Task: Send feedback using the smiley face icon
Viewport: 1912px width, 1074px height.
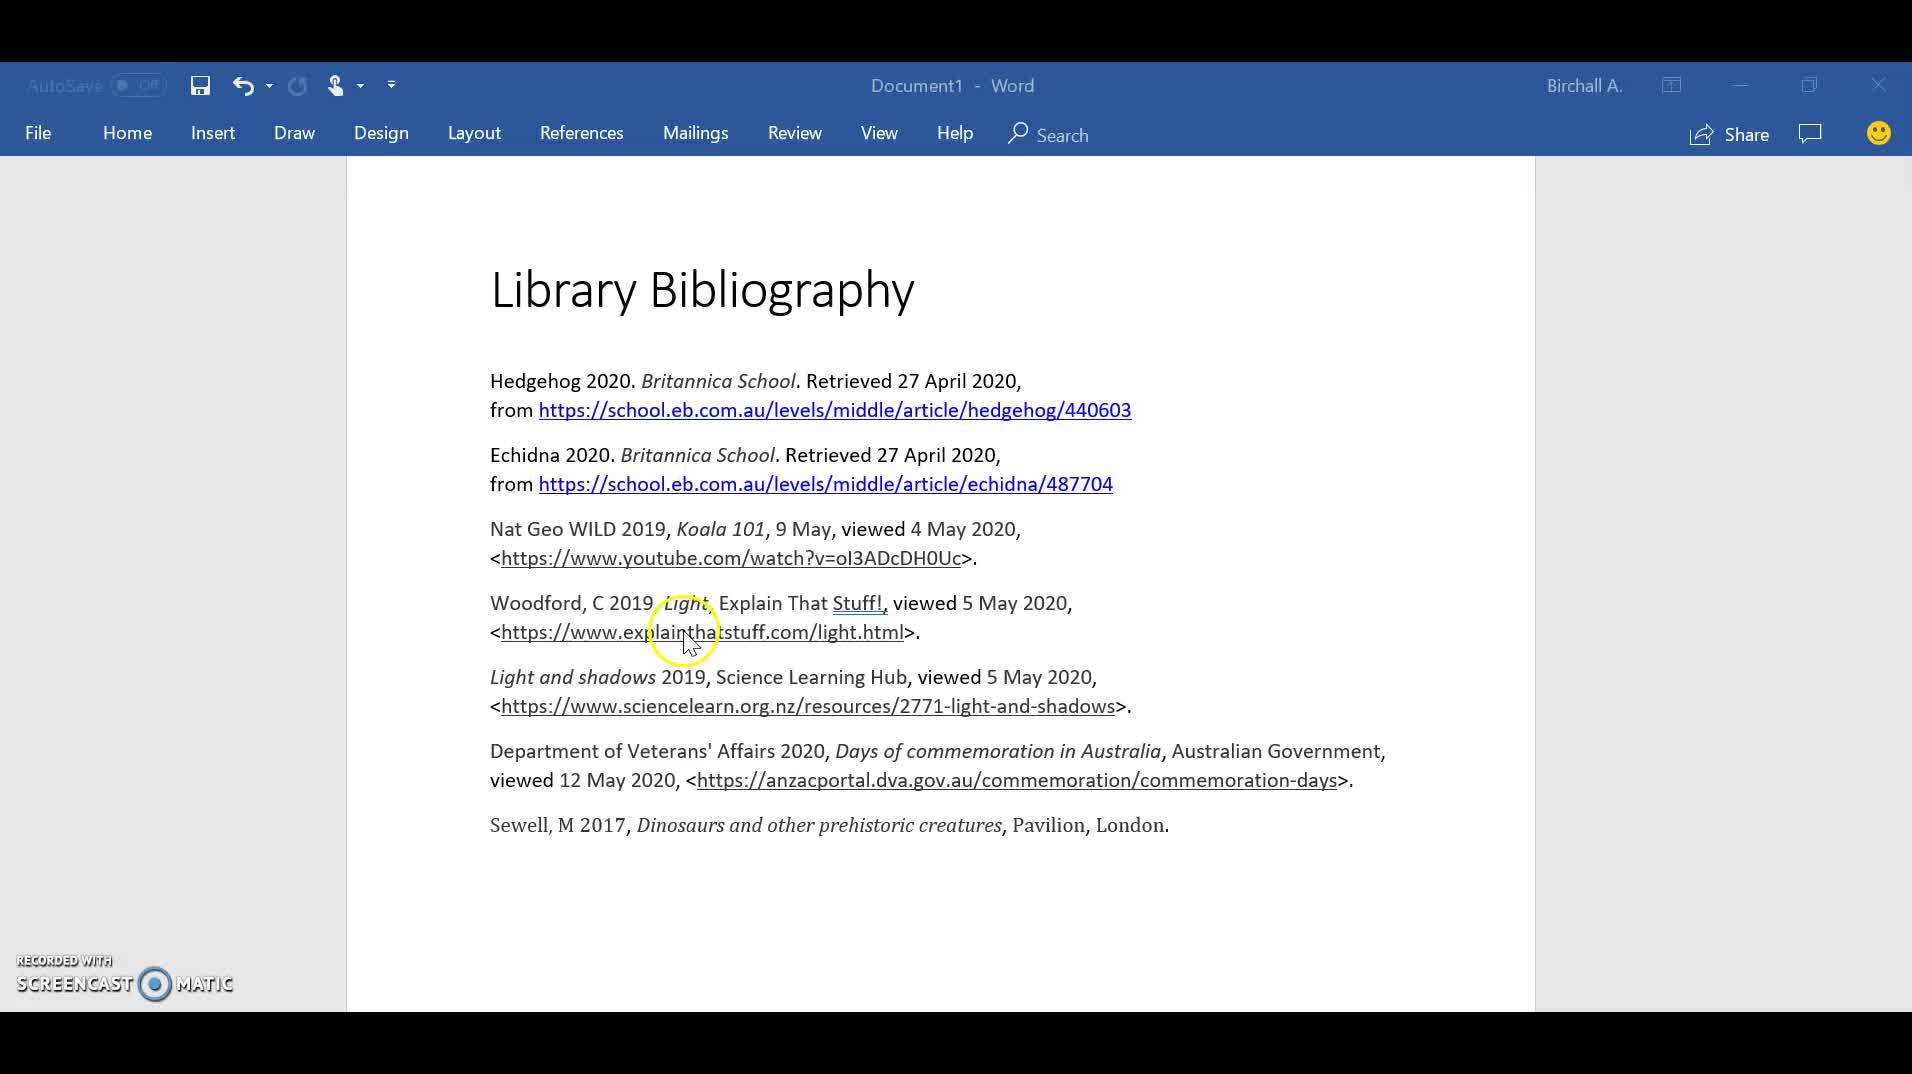Action: [1878, 134]
